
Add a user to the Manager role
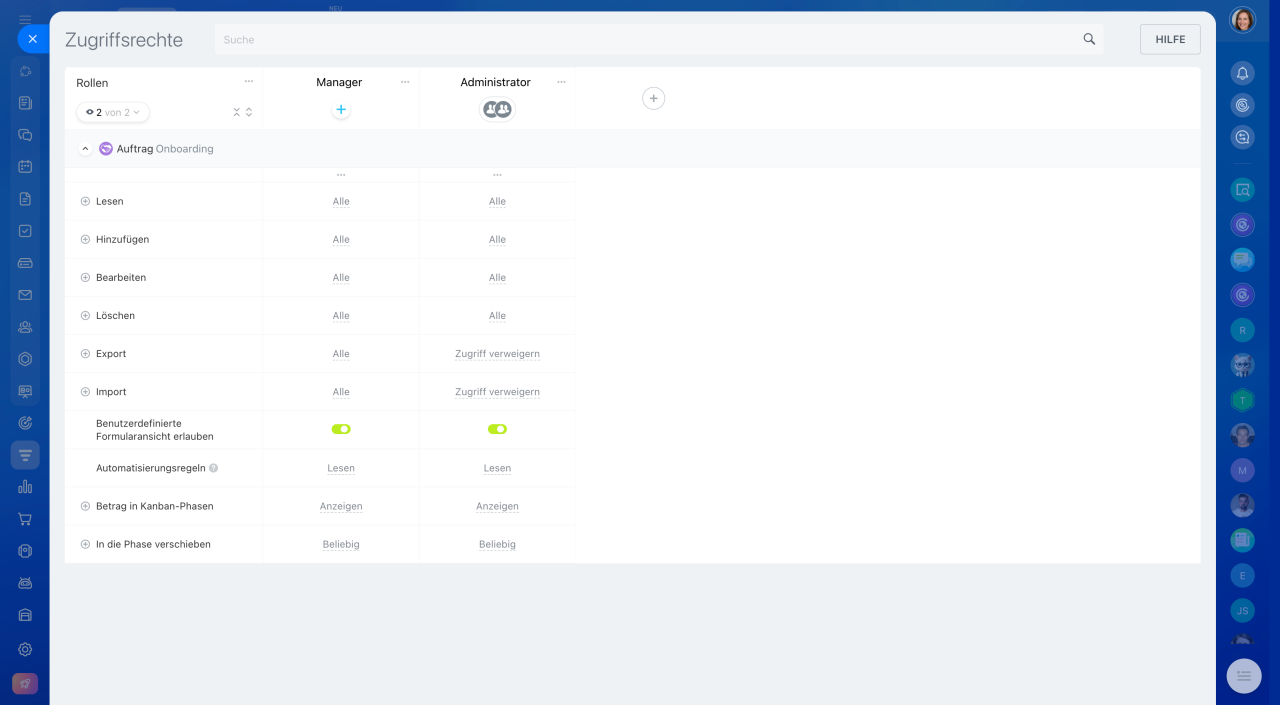(x=341, y=110)
